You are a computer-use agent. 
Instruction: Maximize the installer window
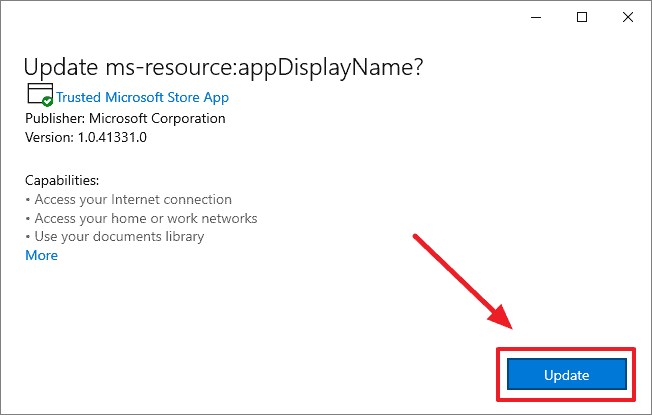(582, 17)
